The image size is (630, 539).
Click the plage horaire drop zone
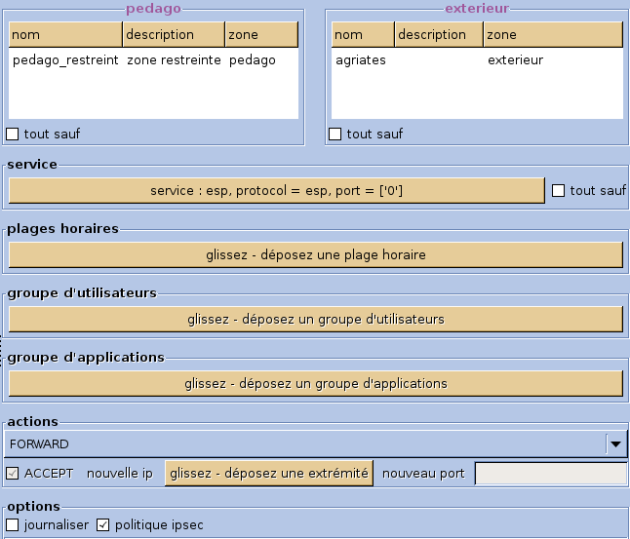[316, 255]
